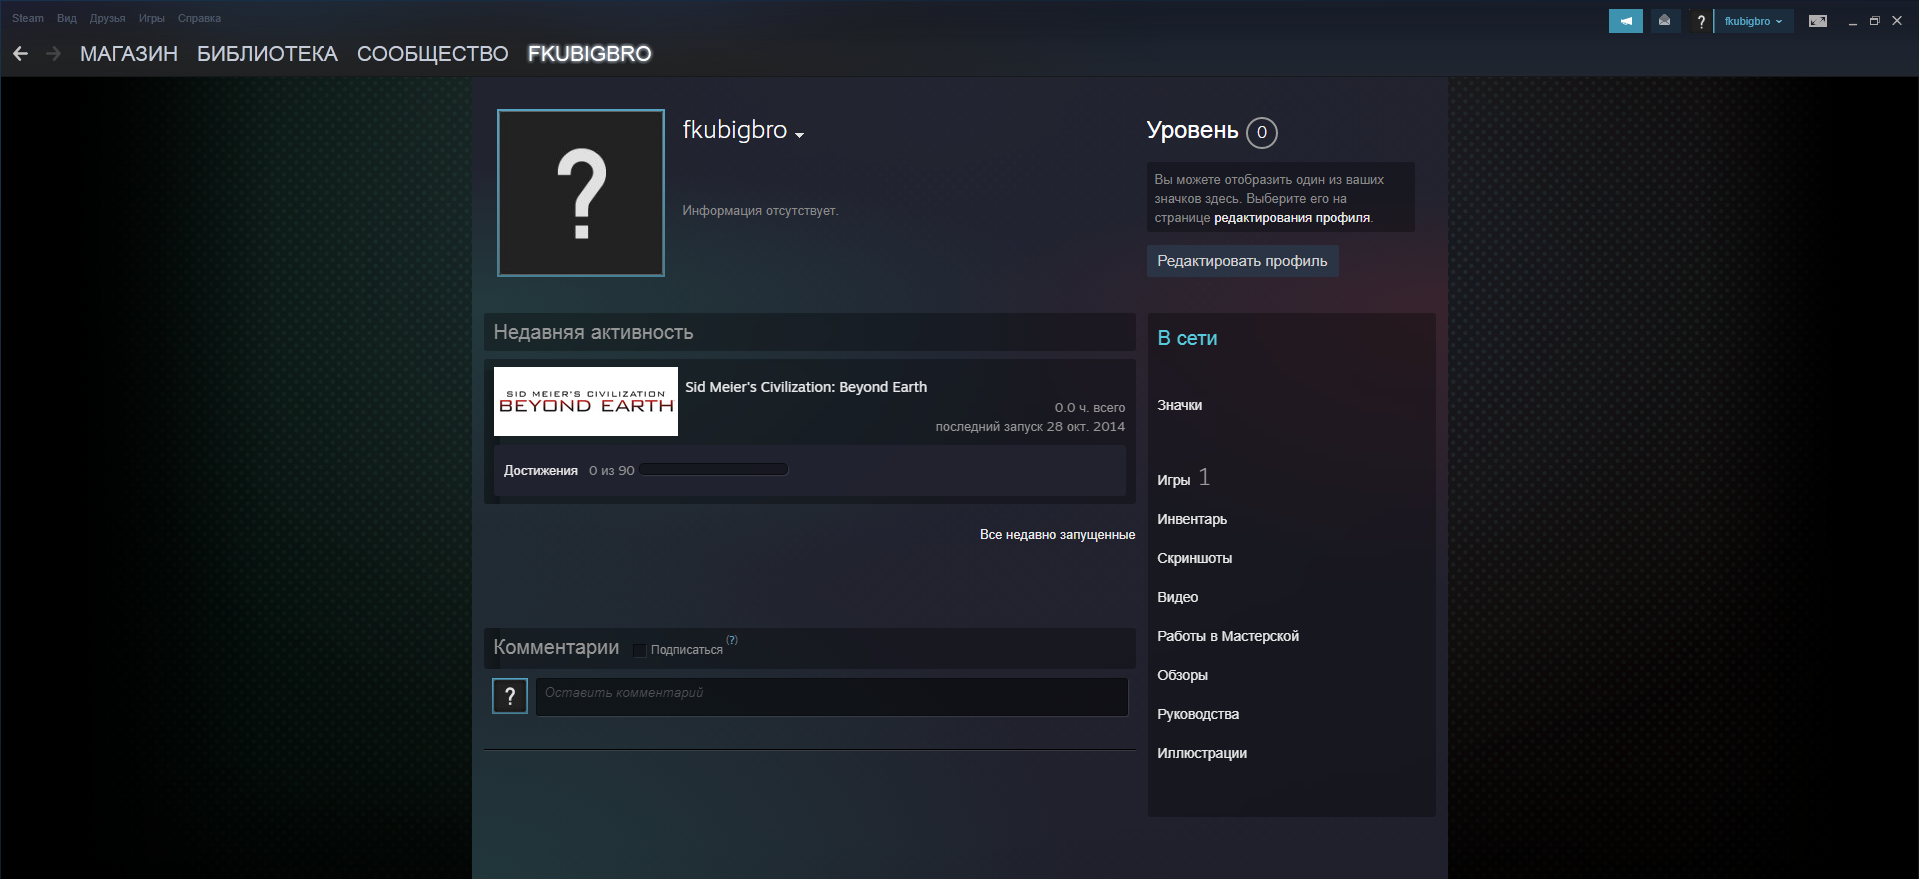Open the help question mark icon
Screen dimensions: 1919x879
(x=1700, y=21)
